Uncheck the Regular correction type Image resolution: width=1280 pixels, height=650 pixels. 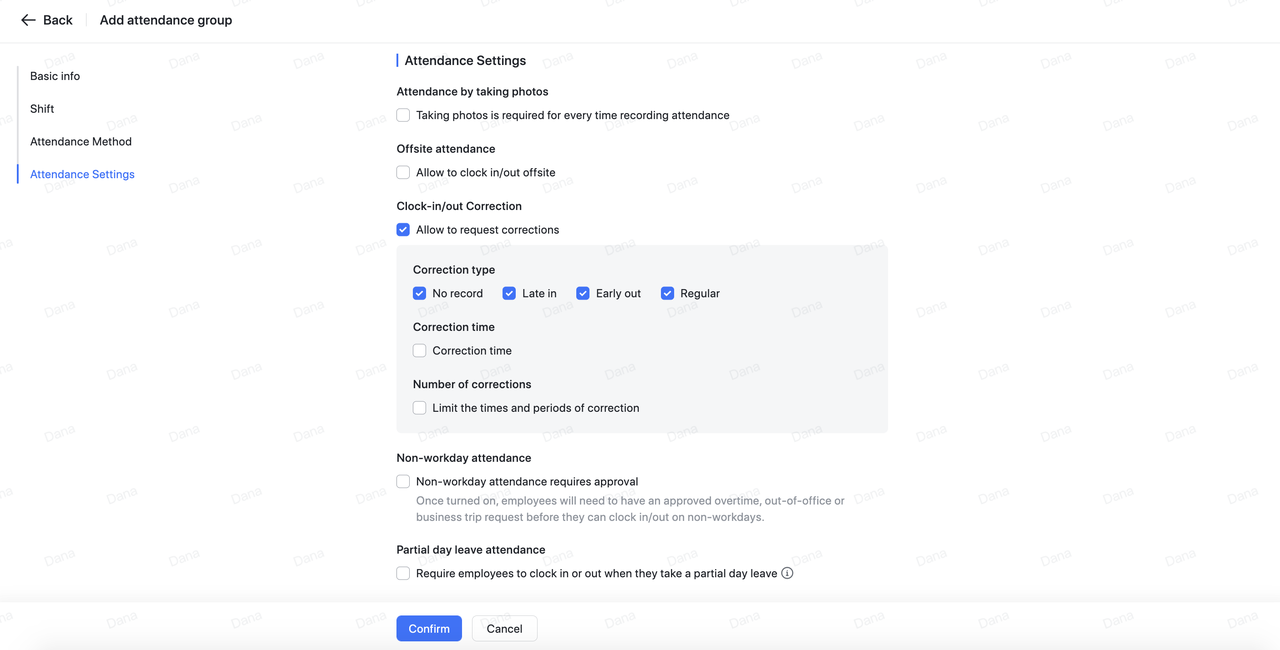667,293
